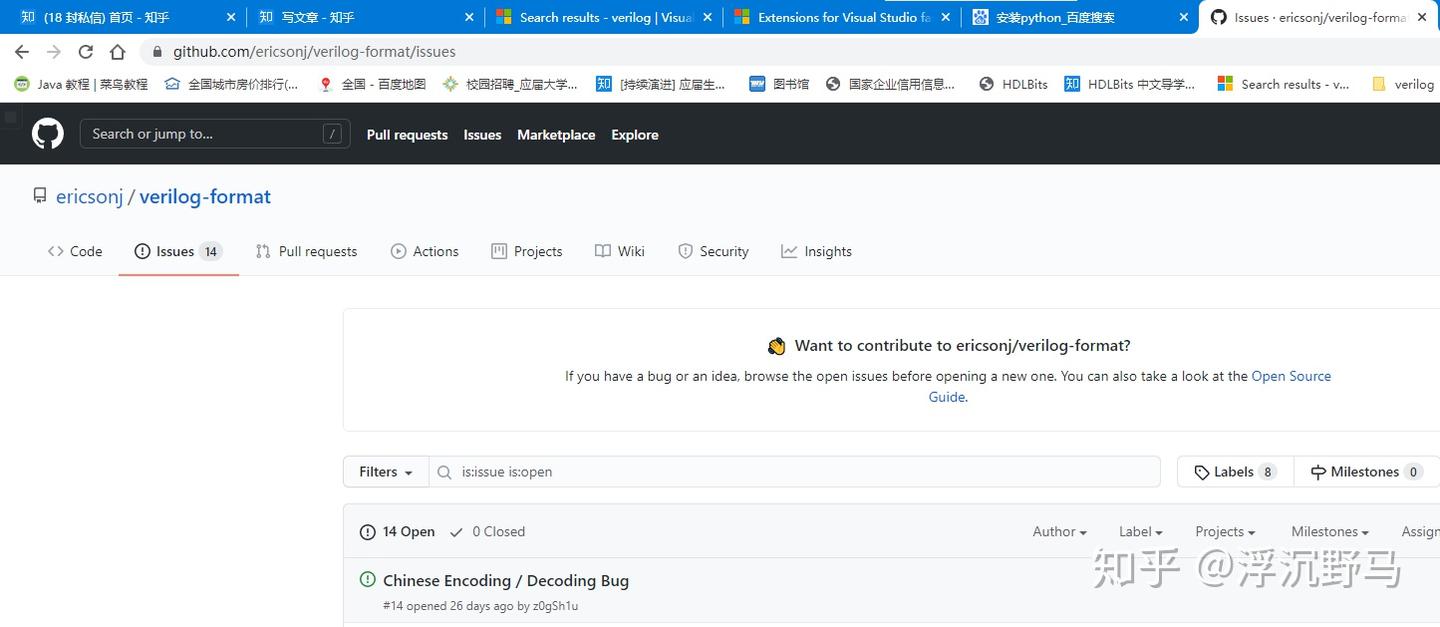Open the Projects panel icon
This screenshot has width=1440, height=627.
pyautogui.click(x=499, y=251)
